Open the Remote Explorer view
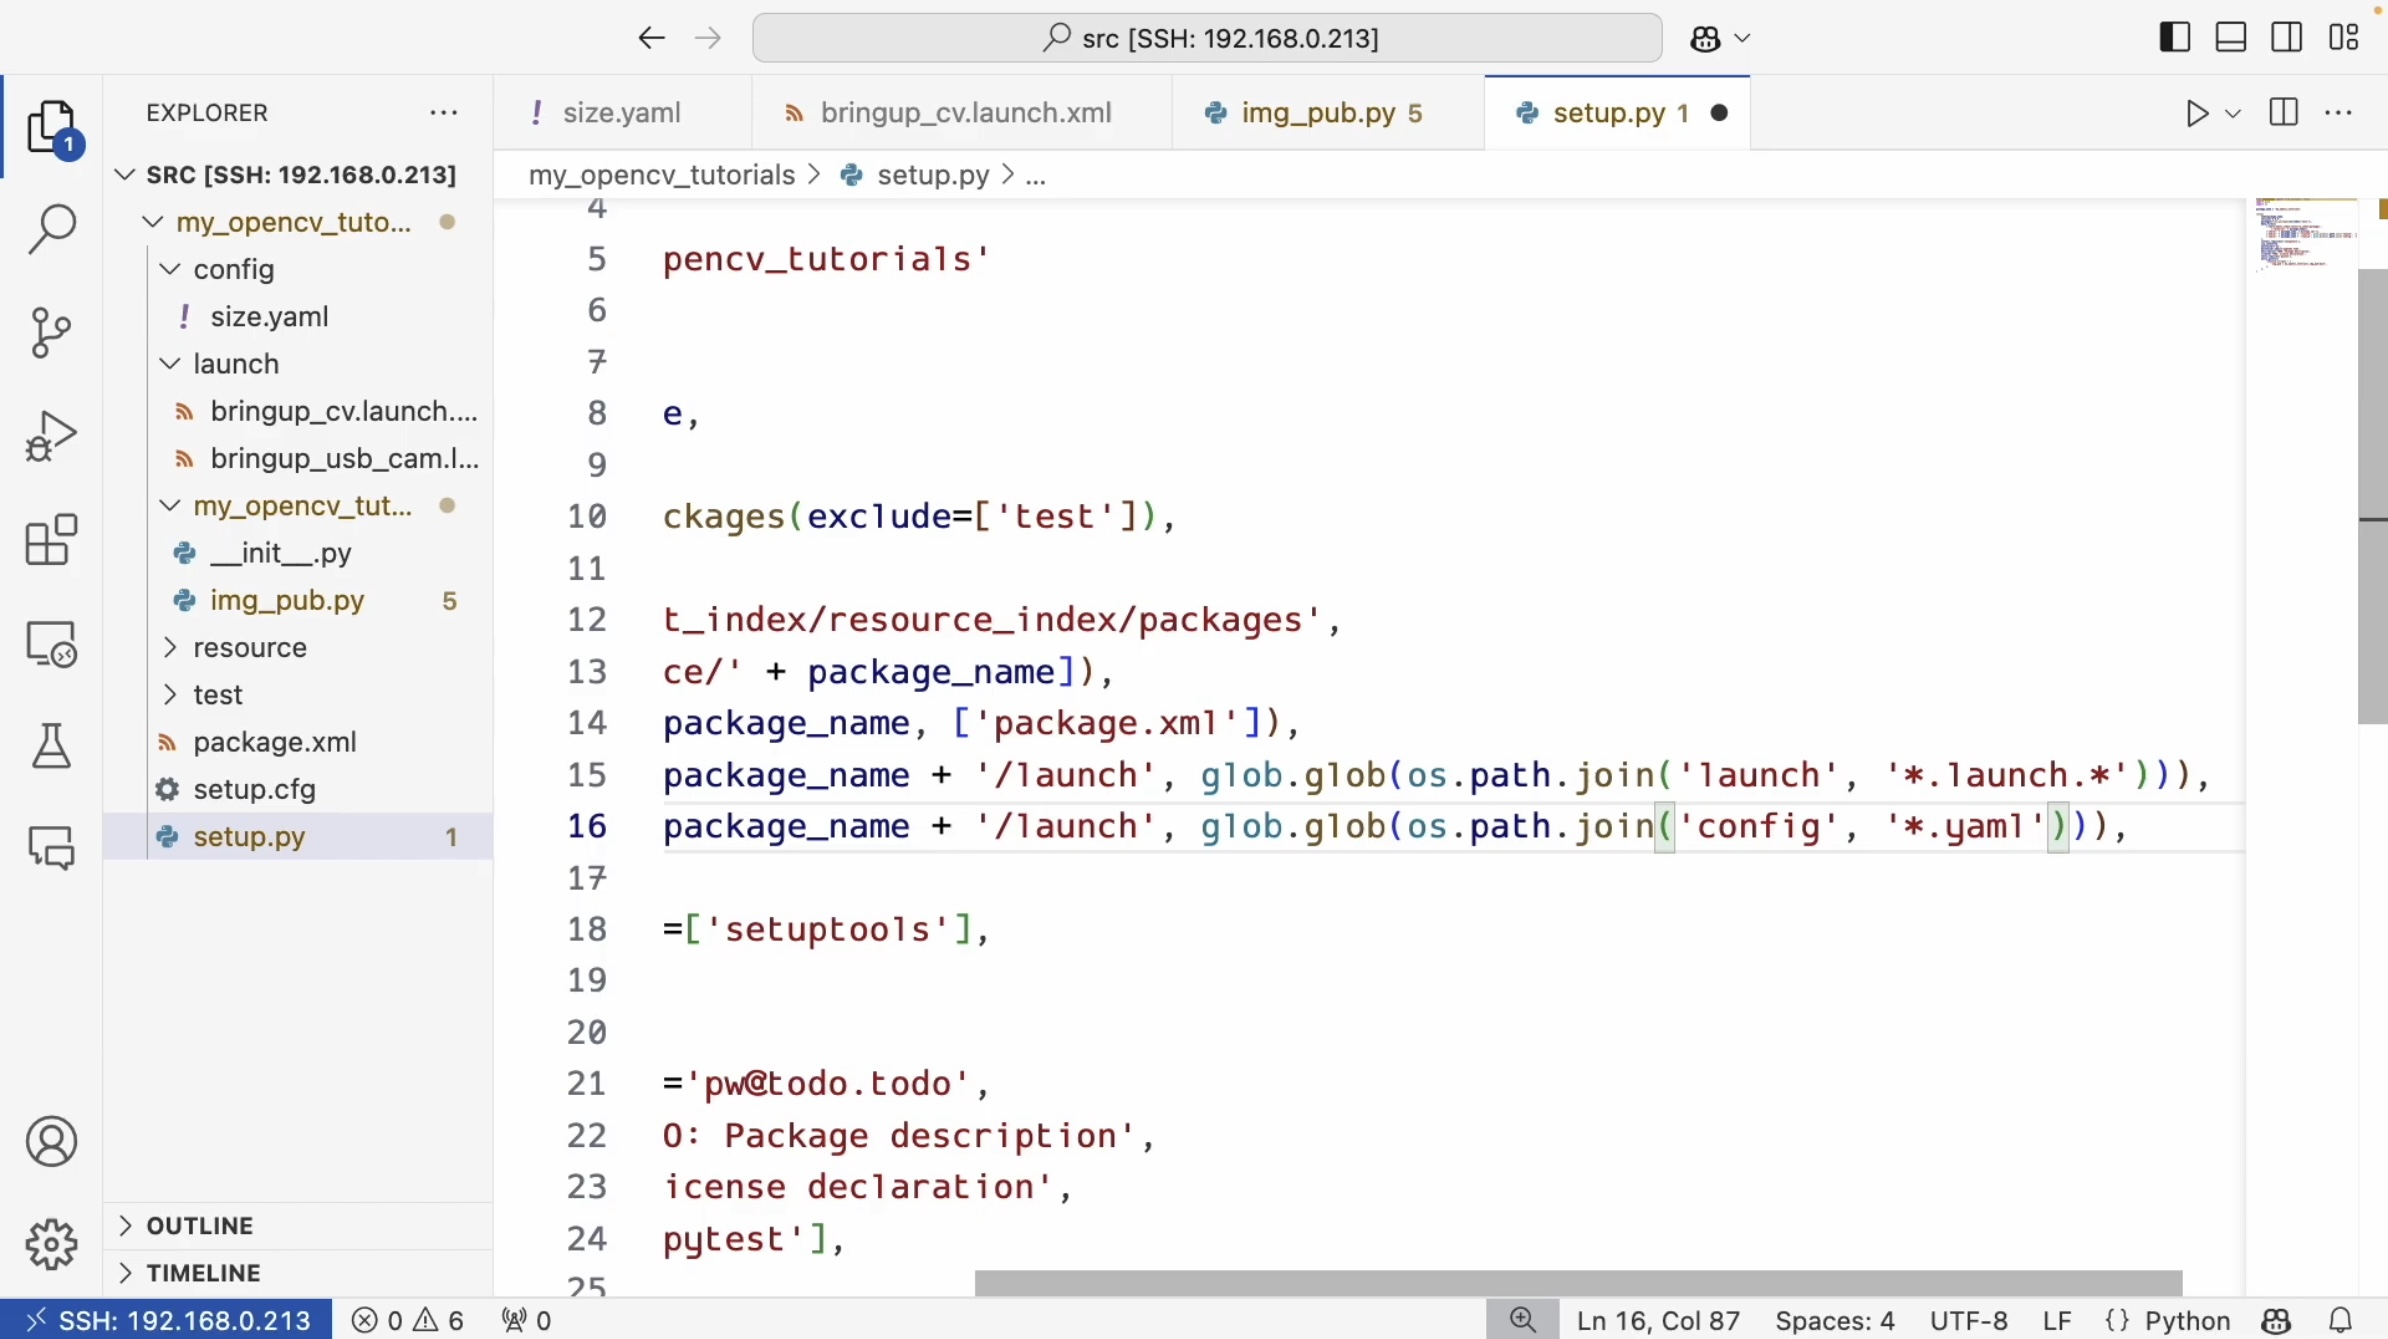The height and width of the screenshot is (1339, 2388). [51, 644]
